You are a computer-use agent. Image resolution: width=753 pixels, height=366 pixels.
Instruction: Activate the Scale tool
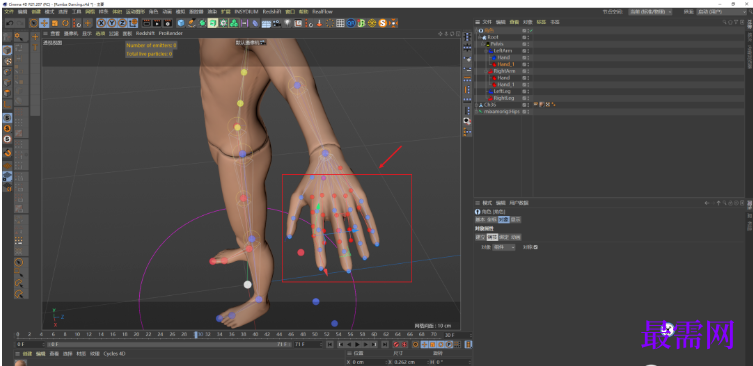pos(55,23)
